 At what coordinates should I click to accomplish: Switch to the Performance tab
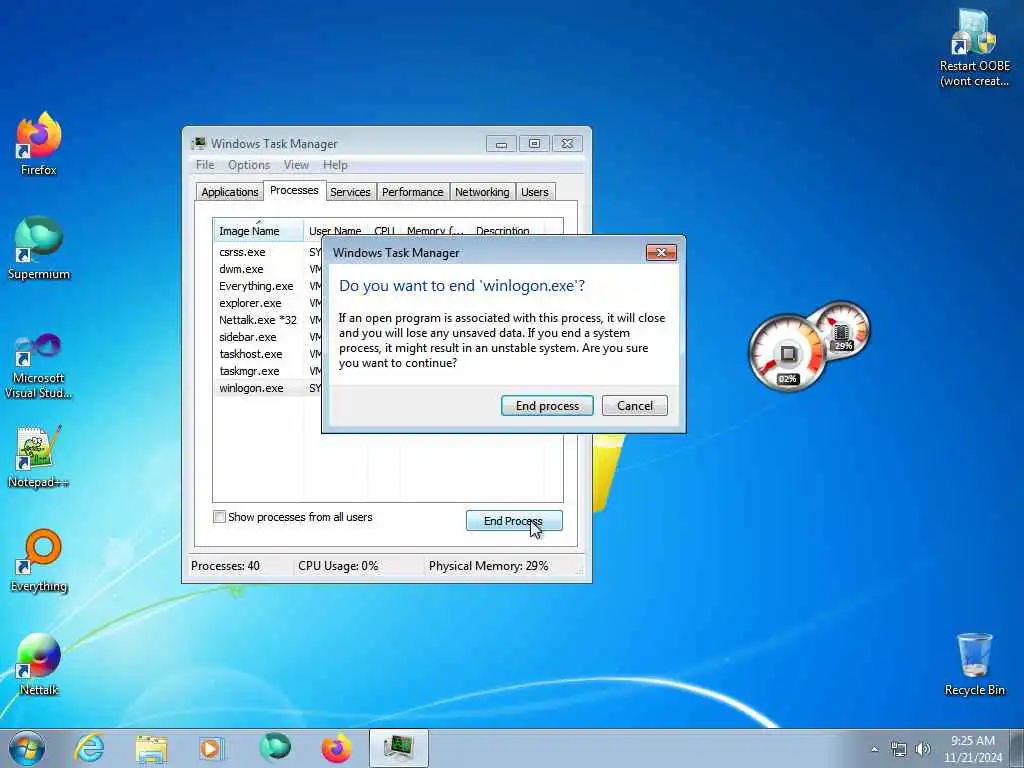pos(413,192)
